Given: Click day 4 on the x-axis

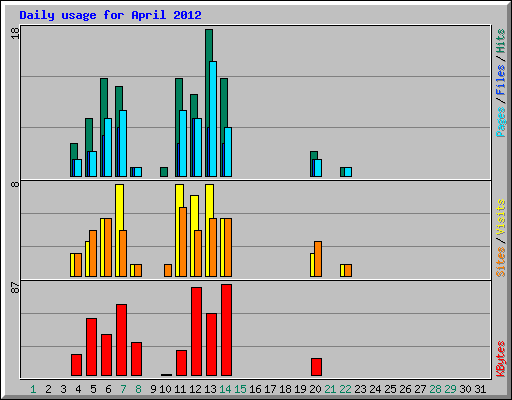Looking at the screenshot, I should pyautogui.click(x=78, y=389).
